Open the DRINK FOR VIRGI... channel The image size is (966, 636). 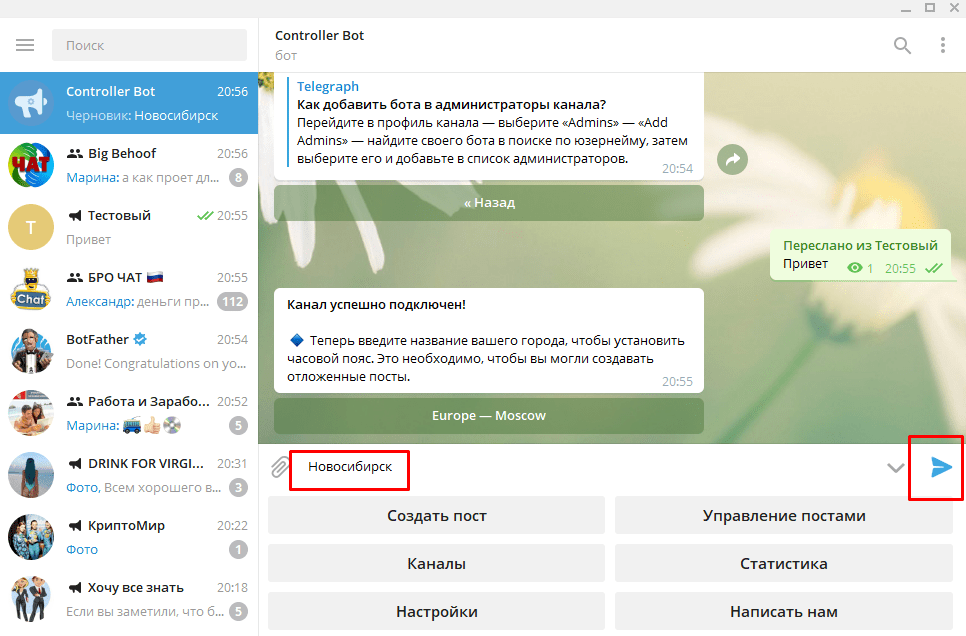pos(129,475)
